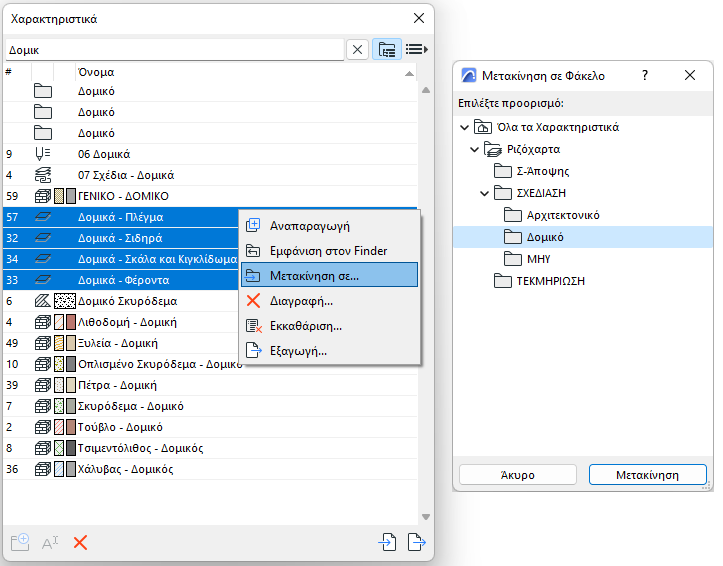
Task: Open help (?) in Μετακίνηση σε Φάκελο dialog
Action: pos(645,75)
